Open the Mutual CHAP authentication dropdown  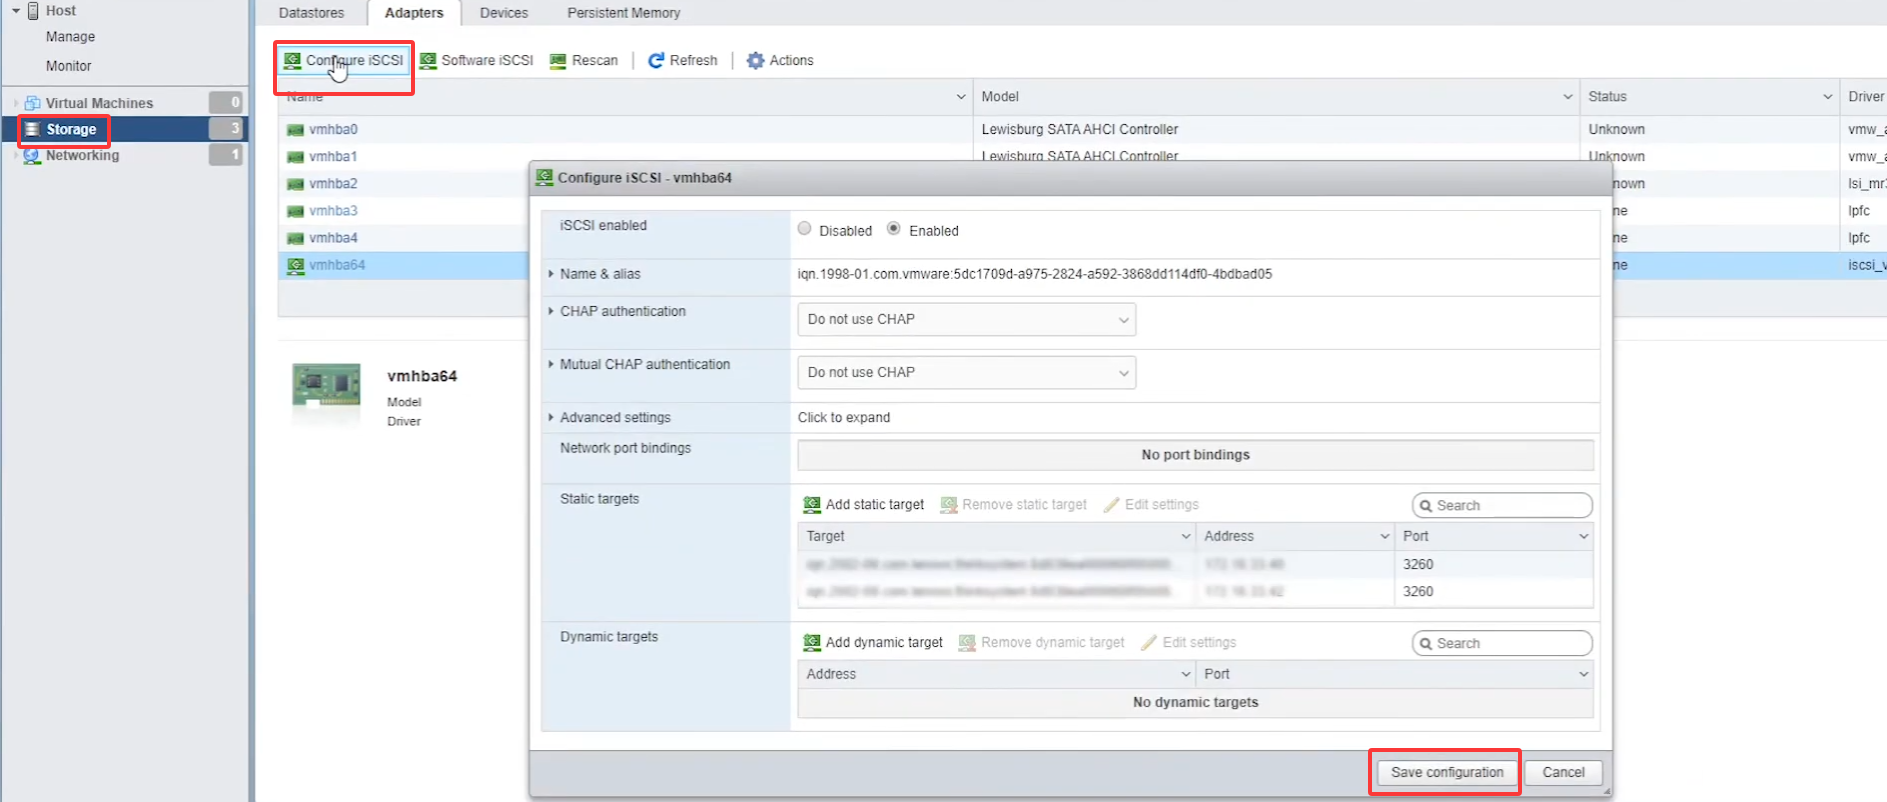[x=966, y=373]
